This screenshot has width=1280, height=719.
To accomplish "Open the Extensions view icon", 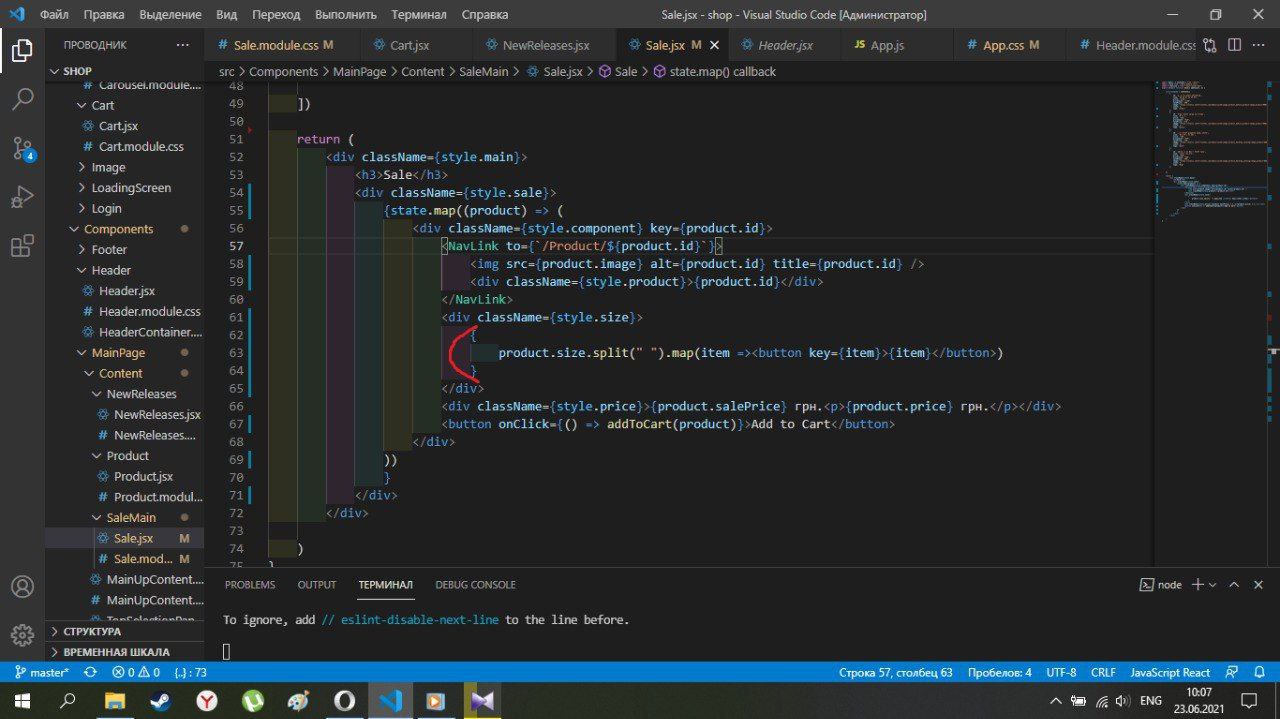I will (x=22, y=246).
